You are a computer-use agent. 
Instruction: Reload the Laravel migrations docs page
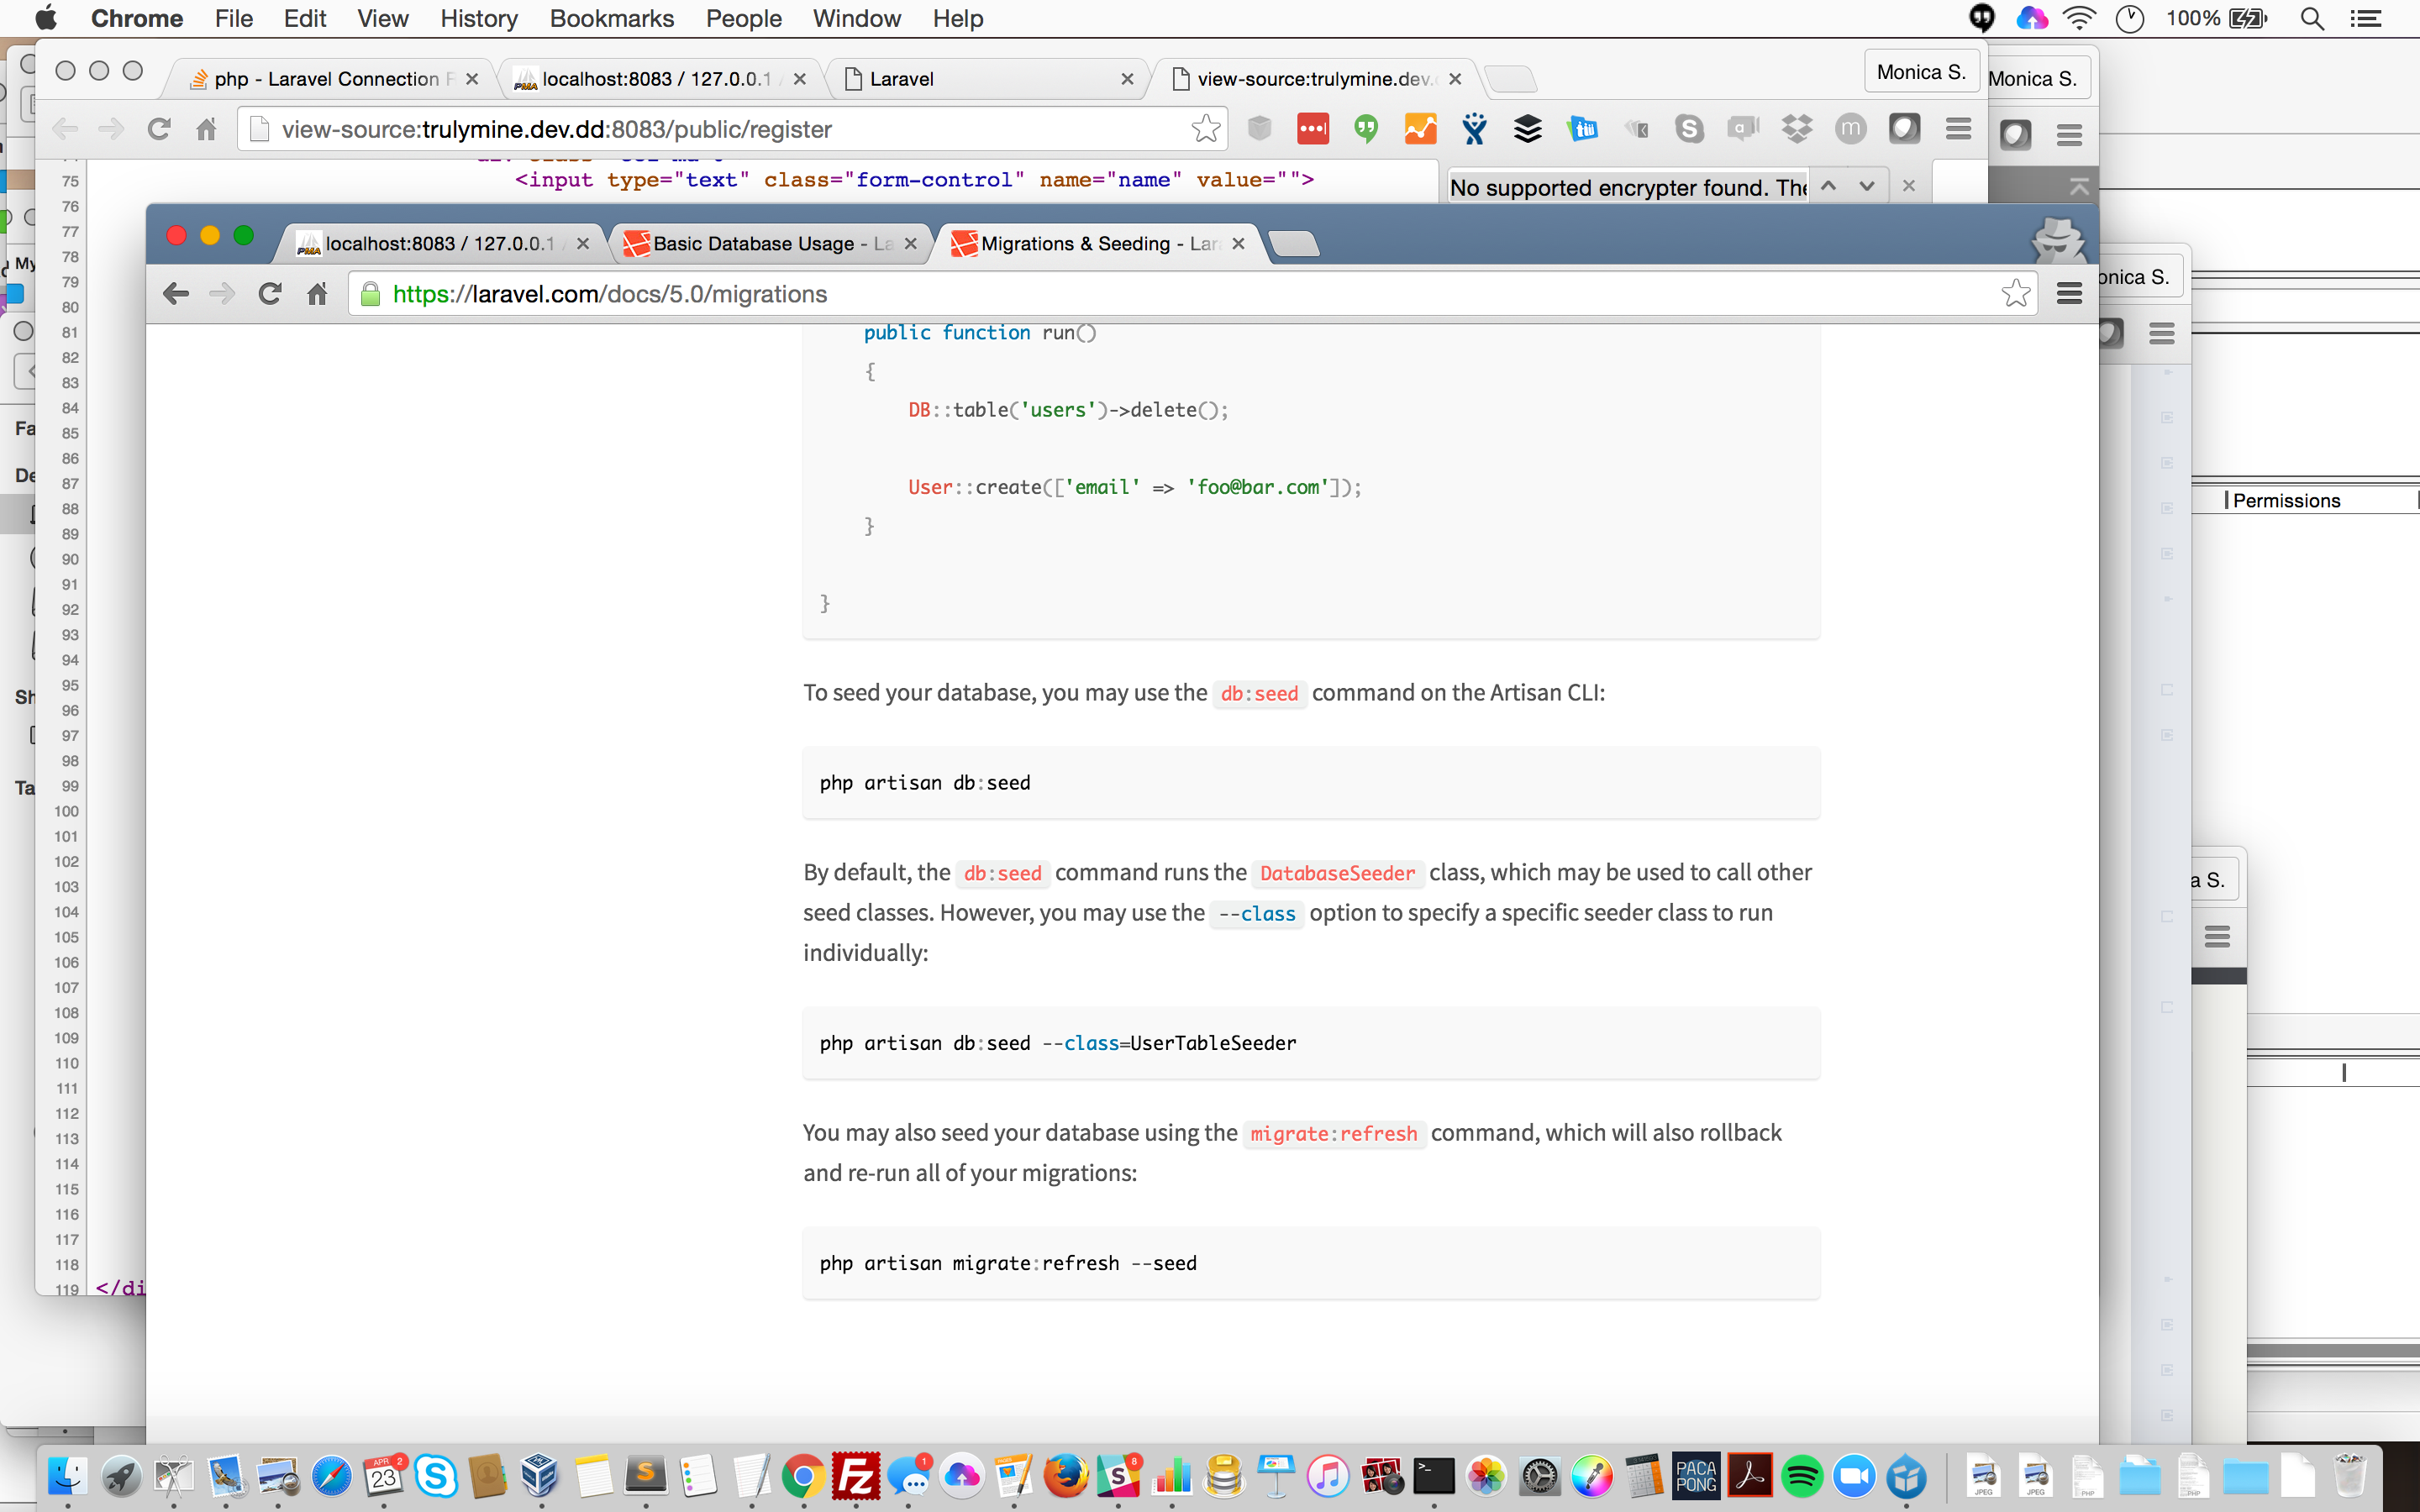270,294
